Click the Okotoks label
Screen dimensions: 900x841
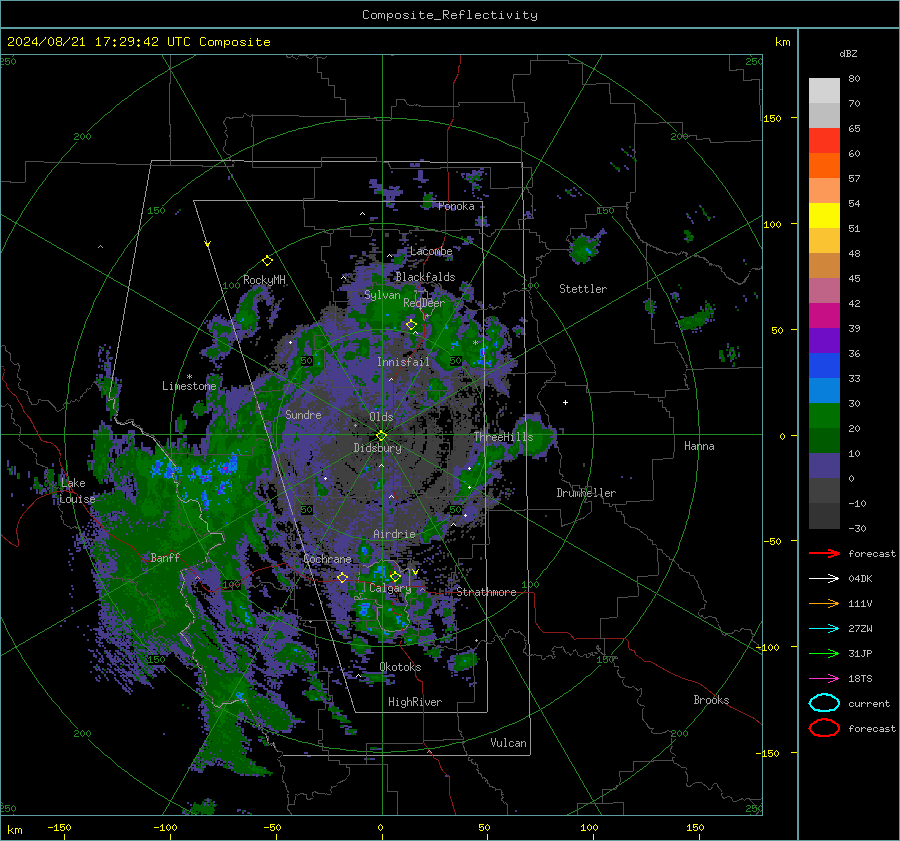click(x=400, y=667)
